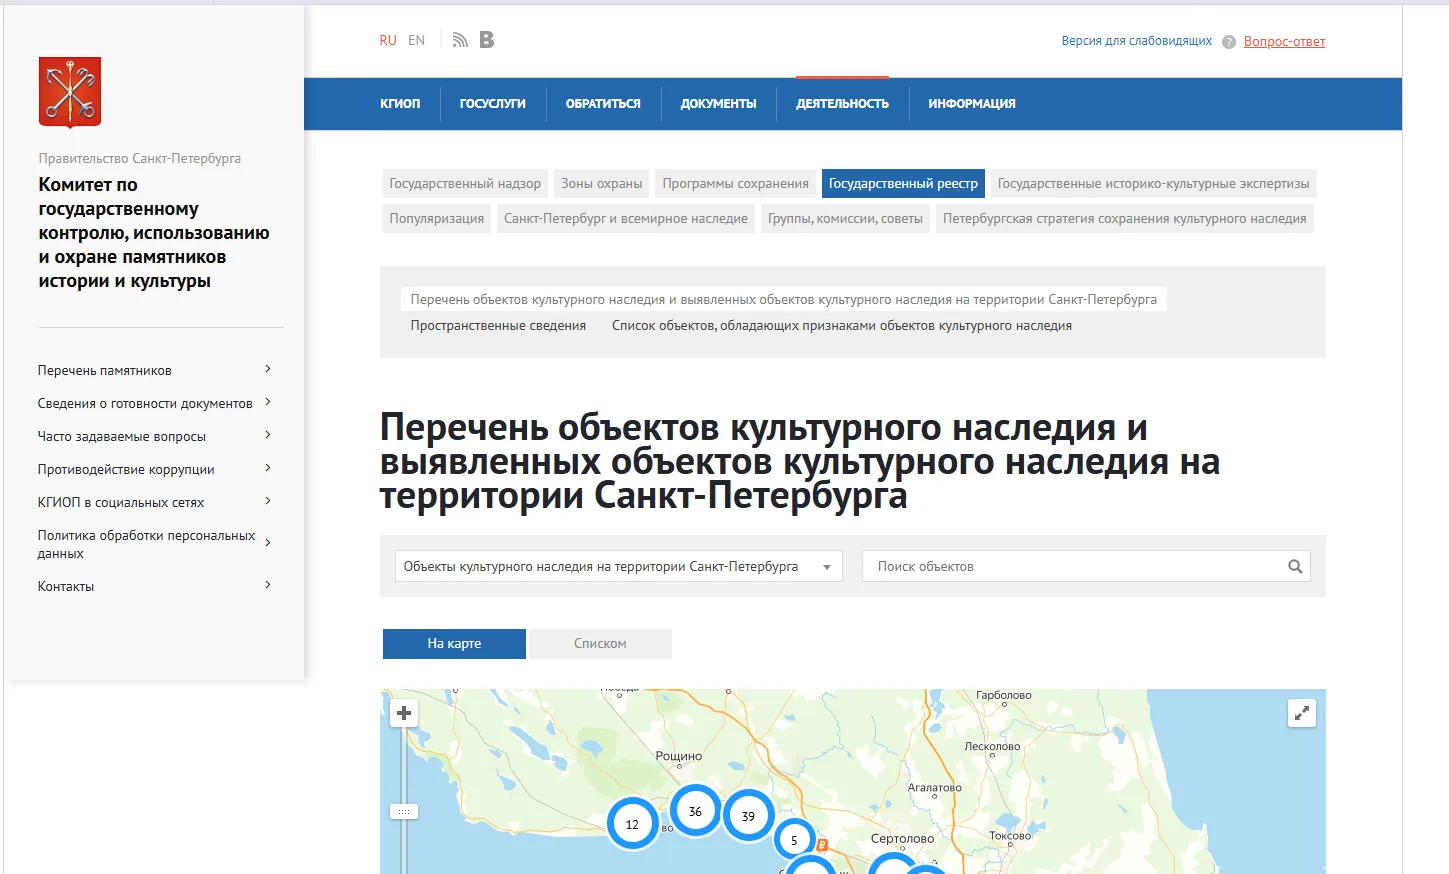Open Перечень памятников sidebar link
This screenshot has height=874, width=1449.
[x=105, y=370]
